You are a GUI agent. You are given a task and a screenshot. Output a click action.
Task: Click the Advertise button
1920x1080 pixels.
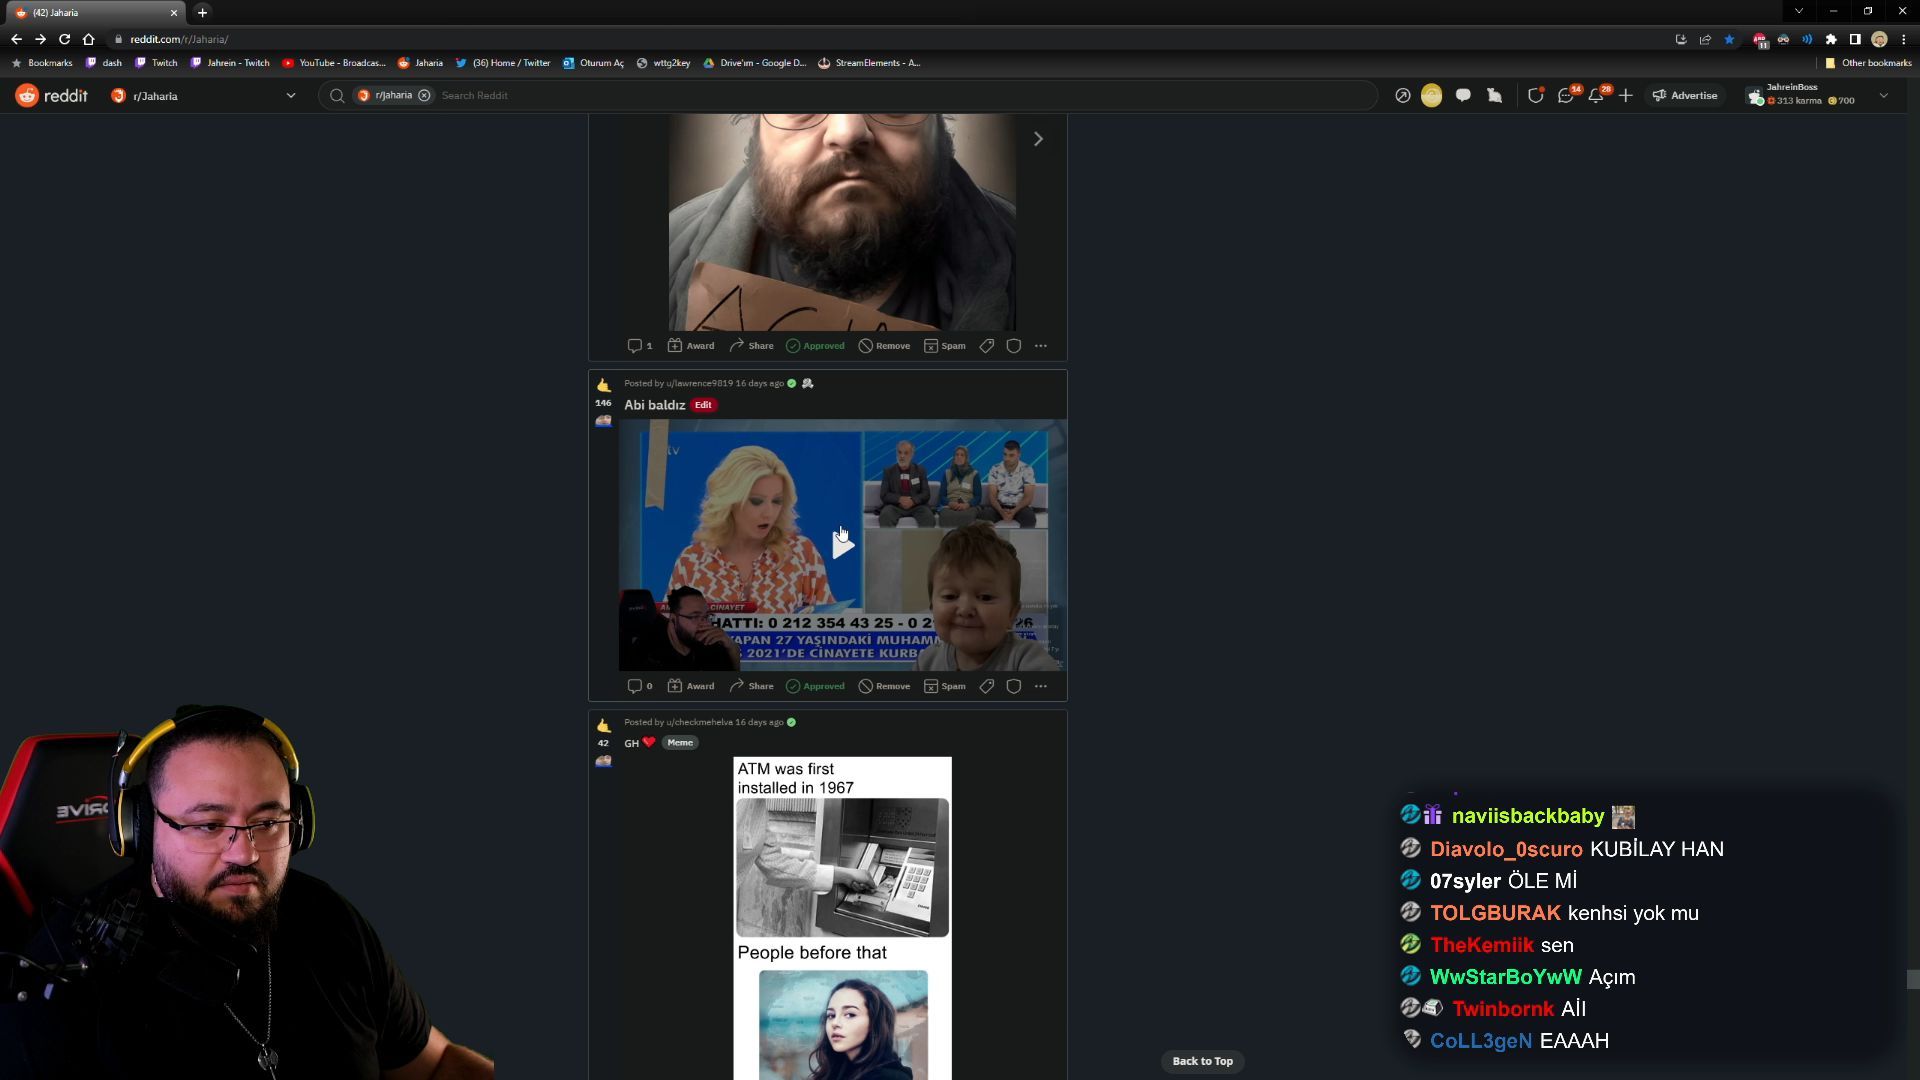pyautogui.click(x=1685, y=96)
